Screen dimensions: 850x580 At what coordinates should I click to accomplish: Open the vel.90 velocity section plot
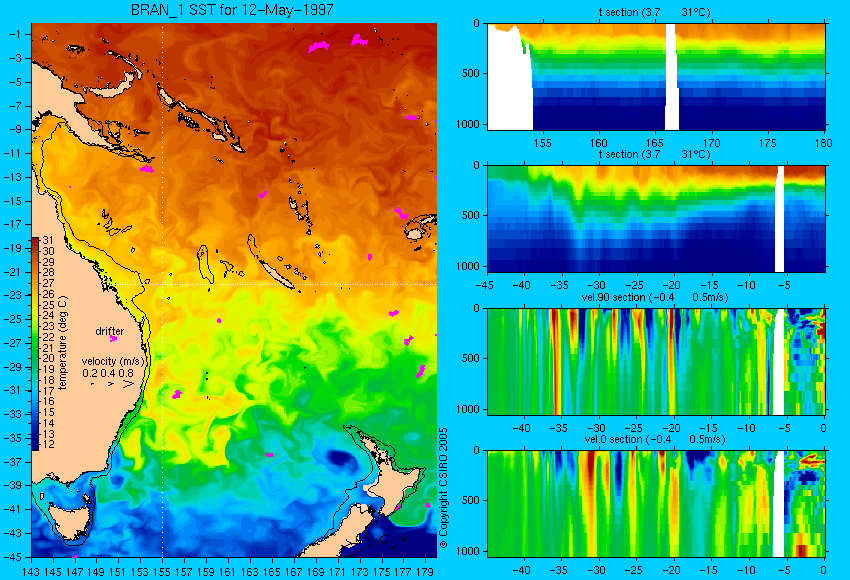(x=656, y=362)
